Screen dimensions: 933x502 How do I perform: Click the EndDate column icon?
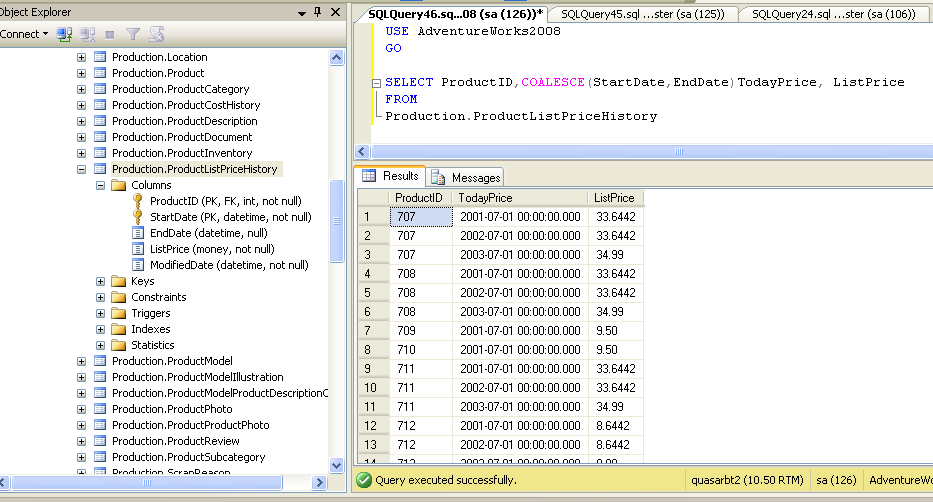pos(138,233)
